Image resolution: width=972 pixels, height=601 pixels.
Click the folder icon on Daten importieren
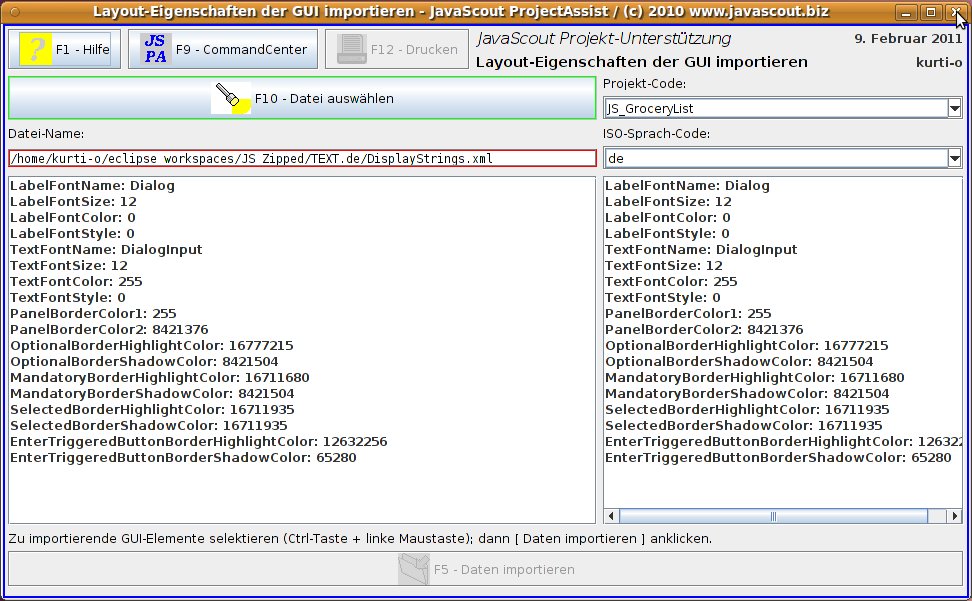[x=412, y=569]
